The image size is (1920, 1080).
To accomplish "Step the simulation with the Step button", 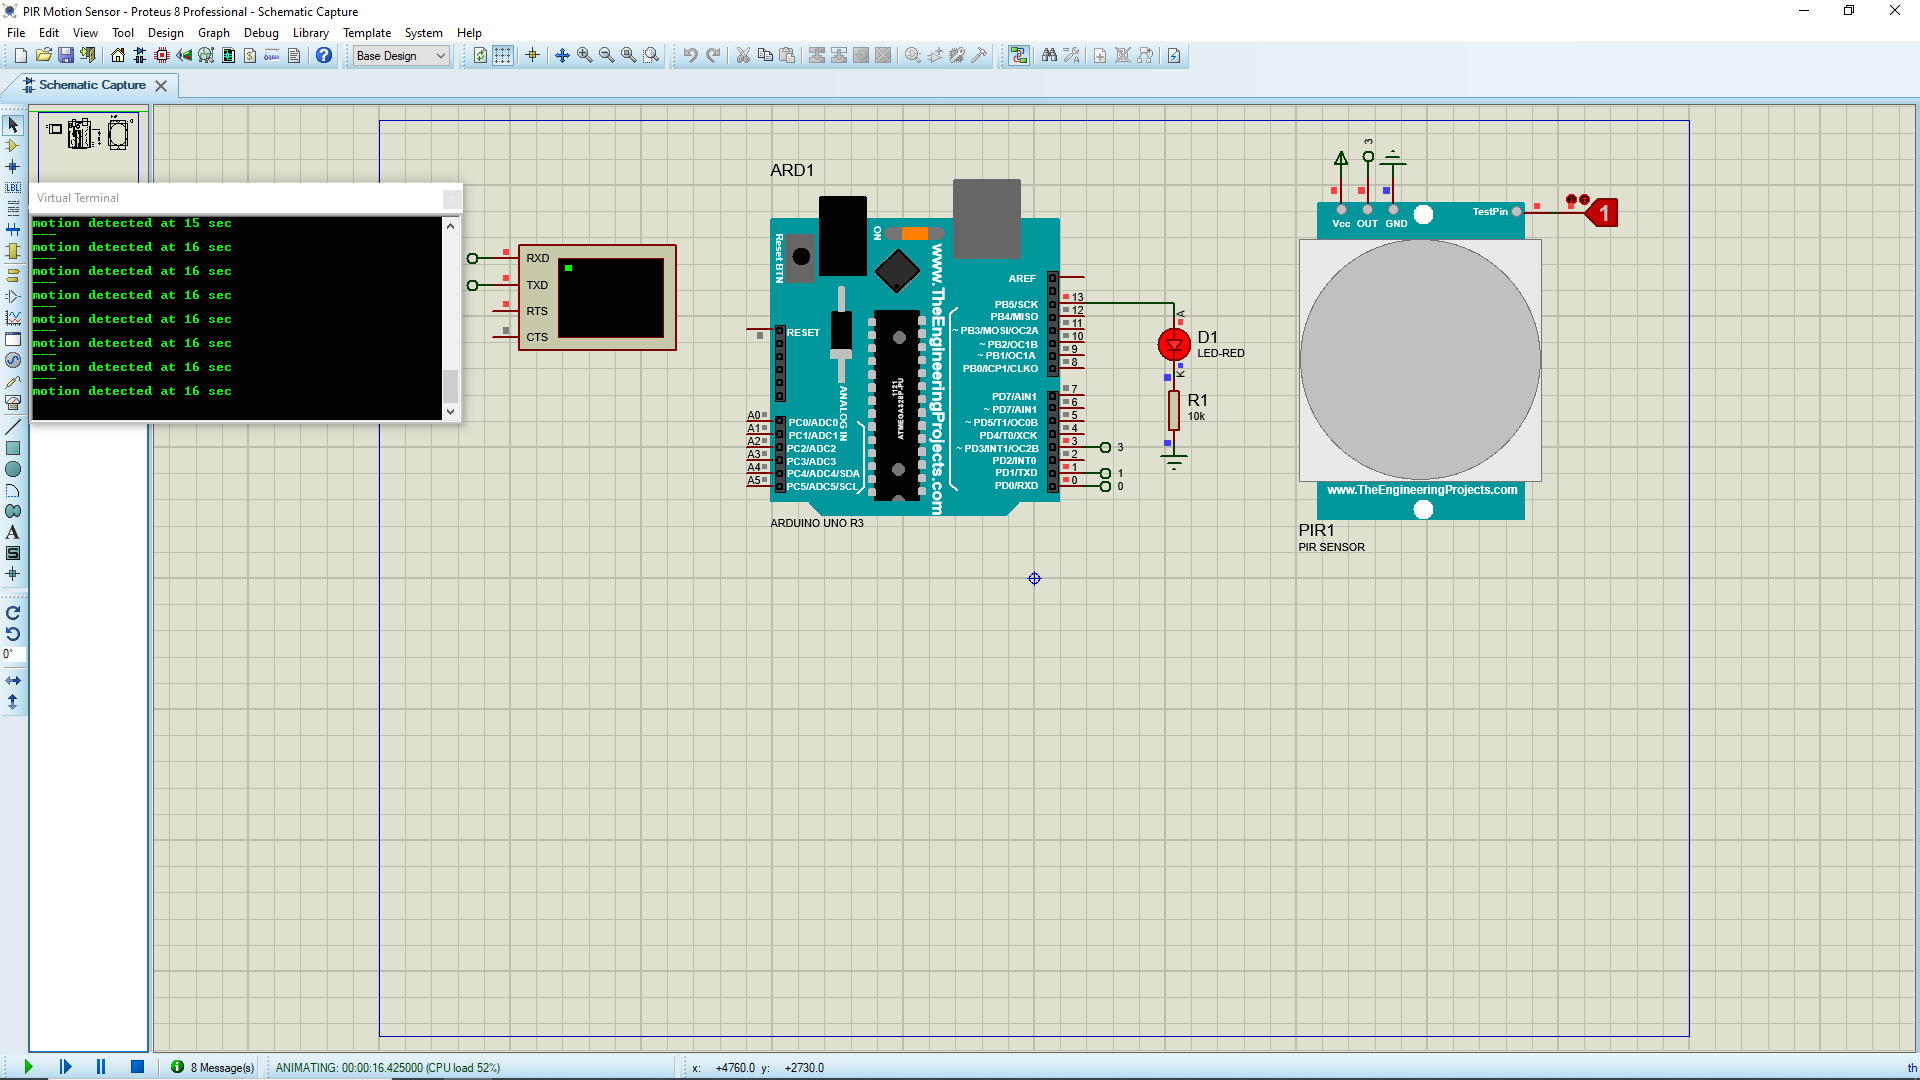I will click(x=65, y=1067).
